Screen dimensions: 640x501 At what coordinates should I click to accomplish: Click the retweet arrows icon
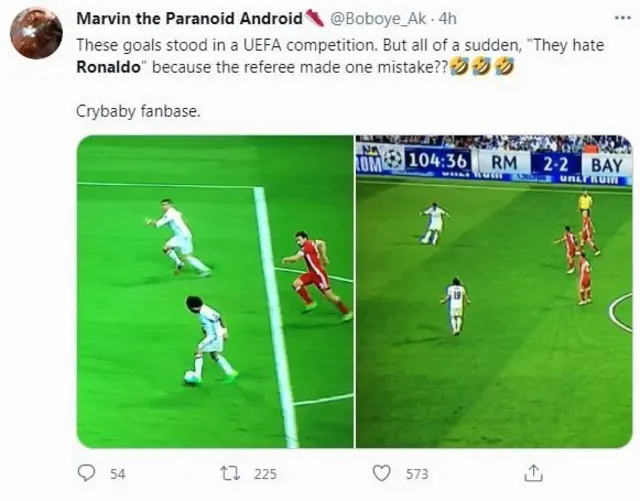pyautogui.click(x=230, y=474)
